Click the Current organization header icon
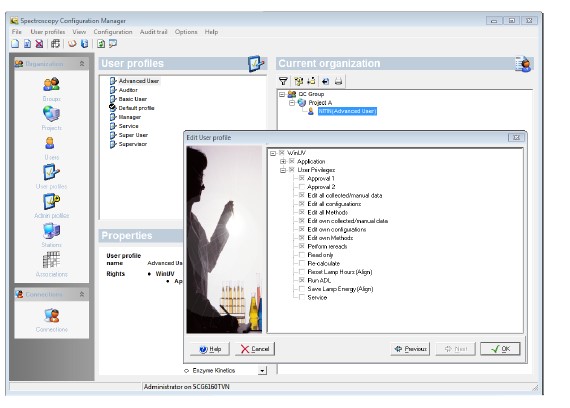The image size is (570, 408). (523, 64)
